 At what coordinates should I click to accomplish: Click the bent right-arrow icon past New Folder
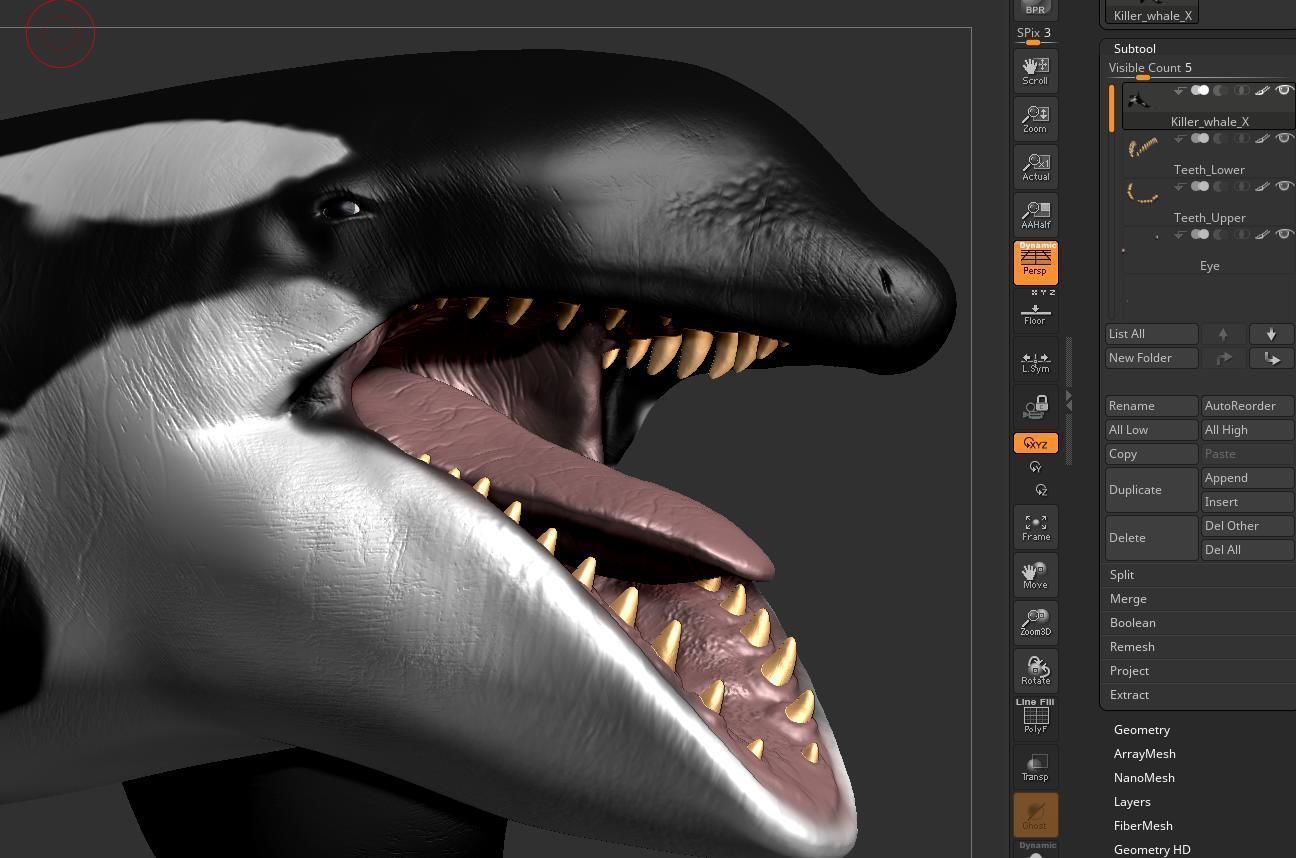coord(1271,358)
